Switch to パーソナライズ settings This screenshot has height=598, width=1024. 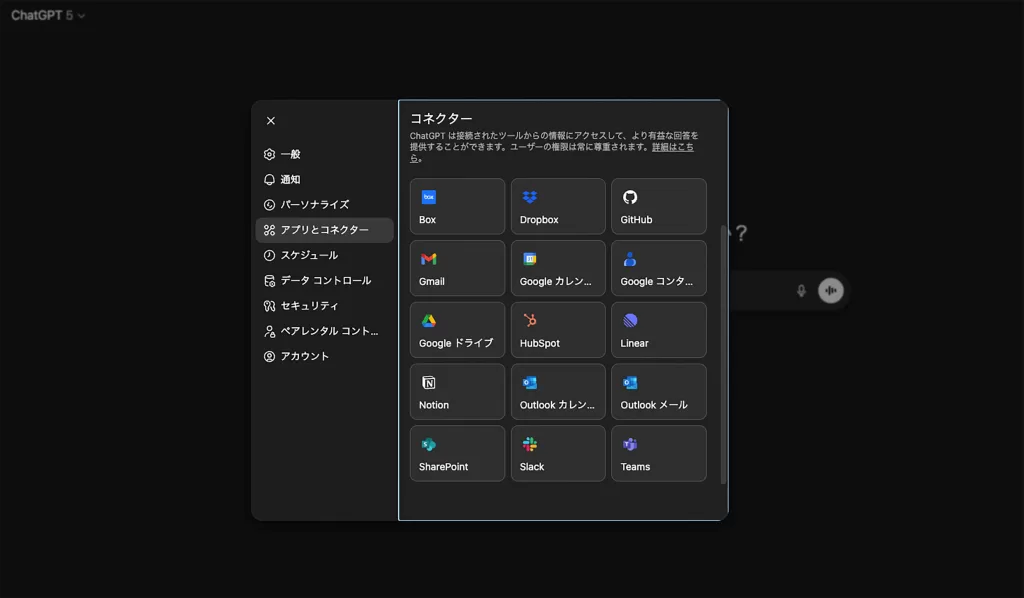pos(314,205)
